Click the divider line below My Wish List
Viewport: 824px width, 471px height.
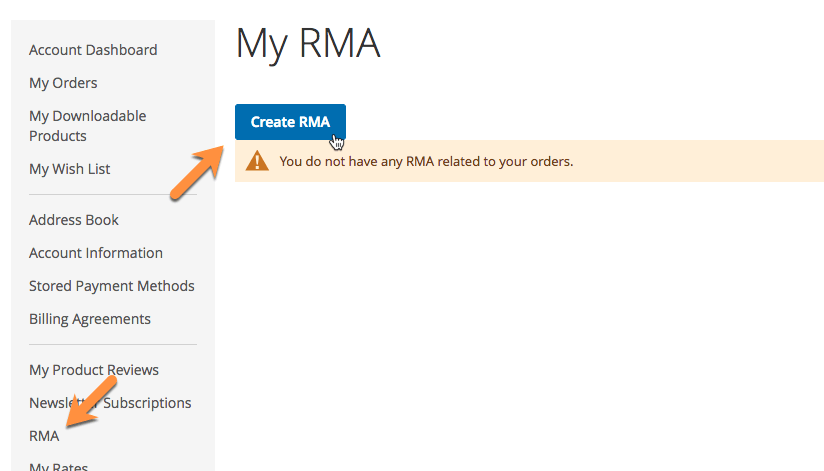113,195
